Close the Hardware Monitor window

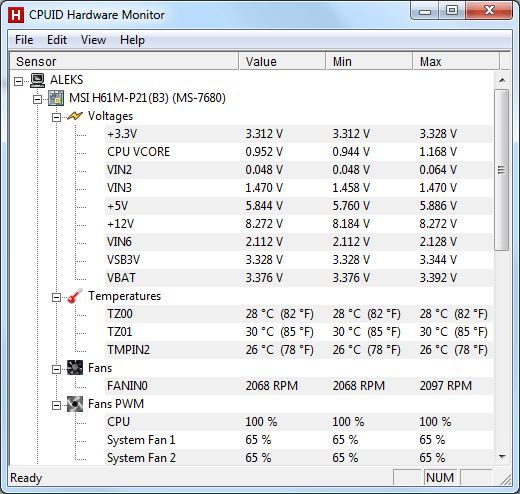[x=489, y=11]
